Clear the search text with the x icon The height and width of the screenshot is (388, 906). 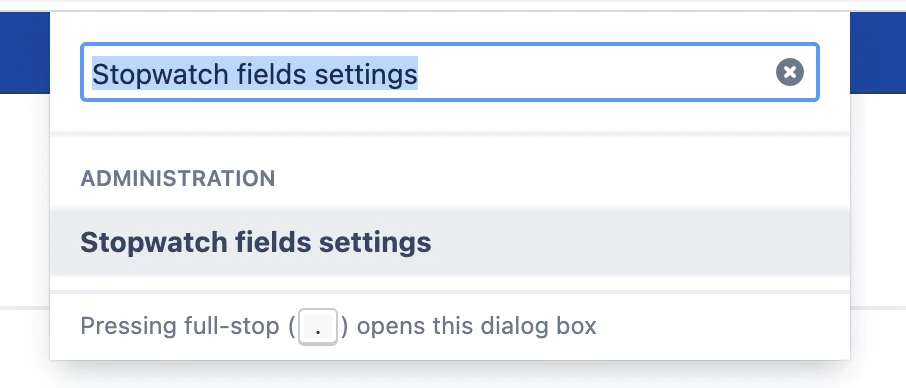[789, 72]
